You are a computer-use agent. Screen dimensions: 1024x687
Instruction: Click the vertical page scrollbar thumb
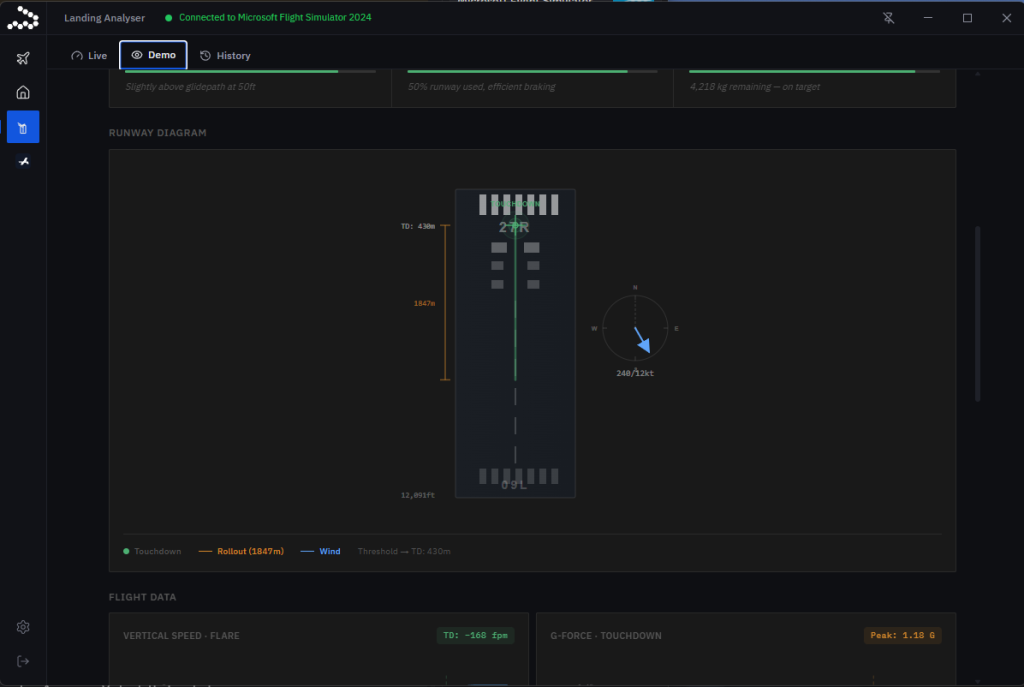click(x=978, y=313)
